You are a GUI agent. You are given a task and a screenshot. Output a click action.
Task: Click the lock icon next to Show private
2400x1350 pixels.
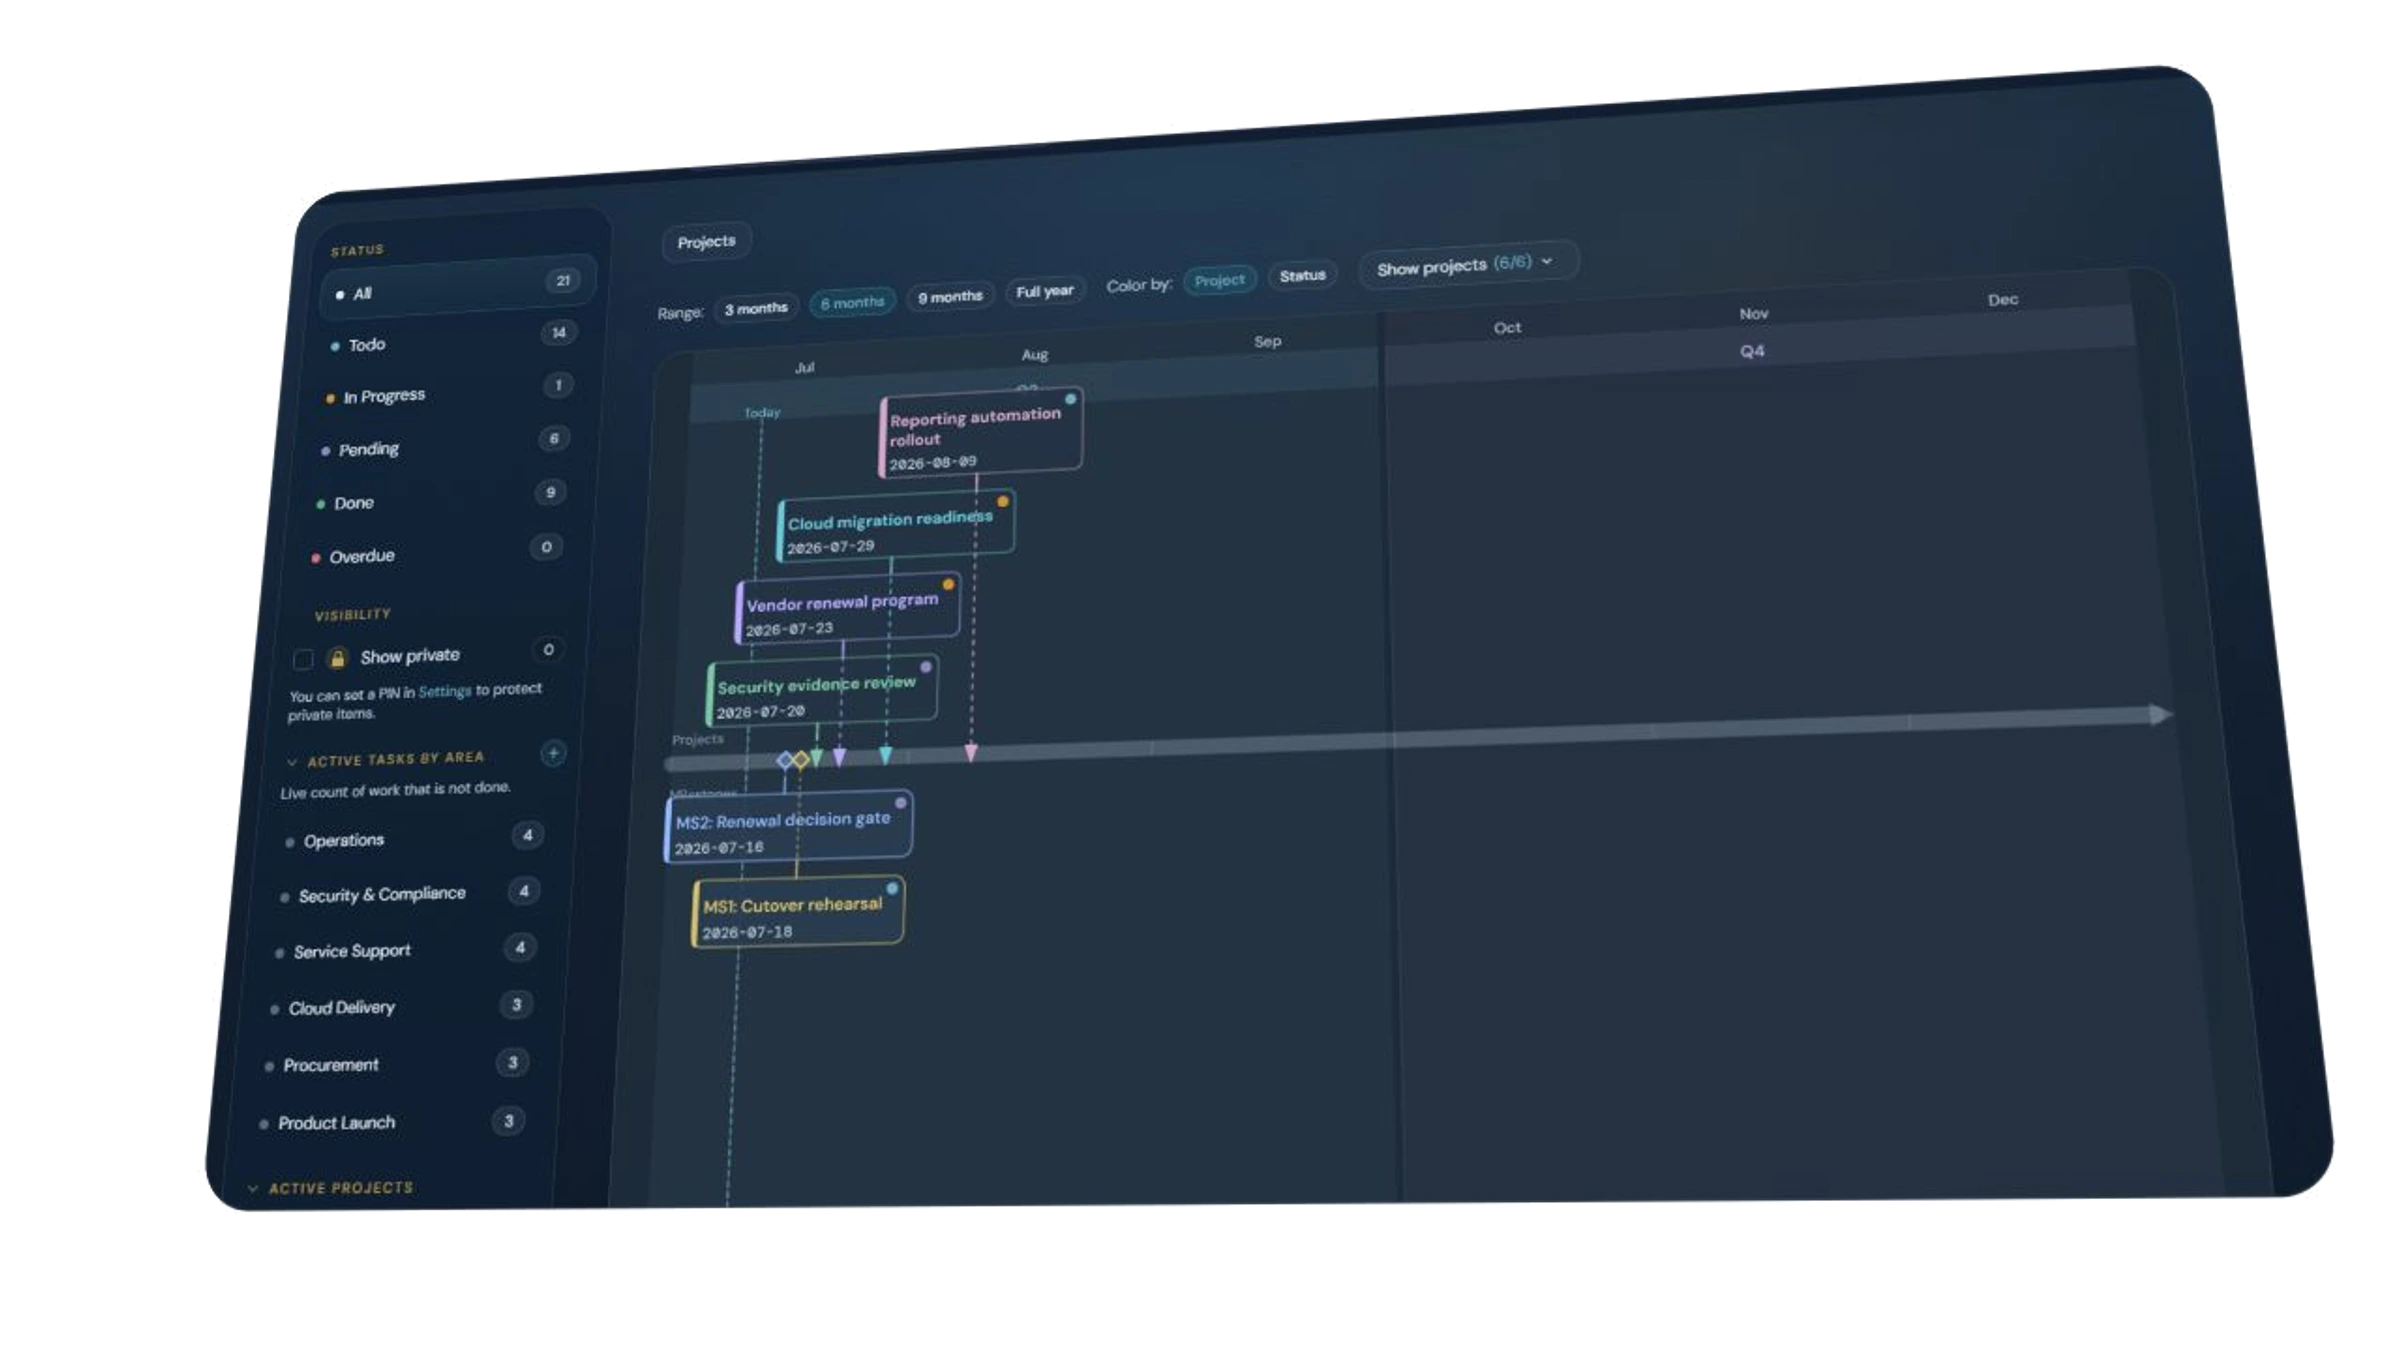click(337, 658)
